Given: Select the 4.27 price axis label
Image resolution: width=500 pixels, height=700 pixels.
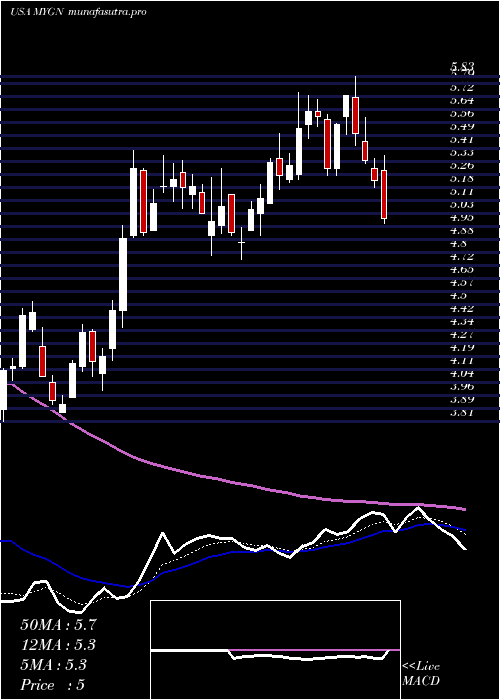Looking at the screenshot, I should click(462, 334).
